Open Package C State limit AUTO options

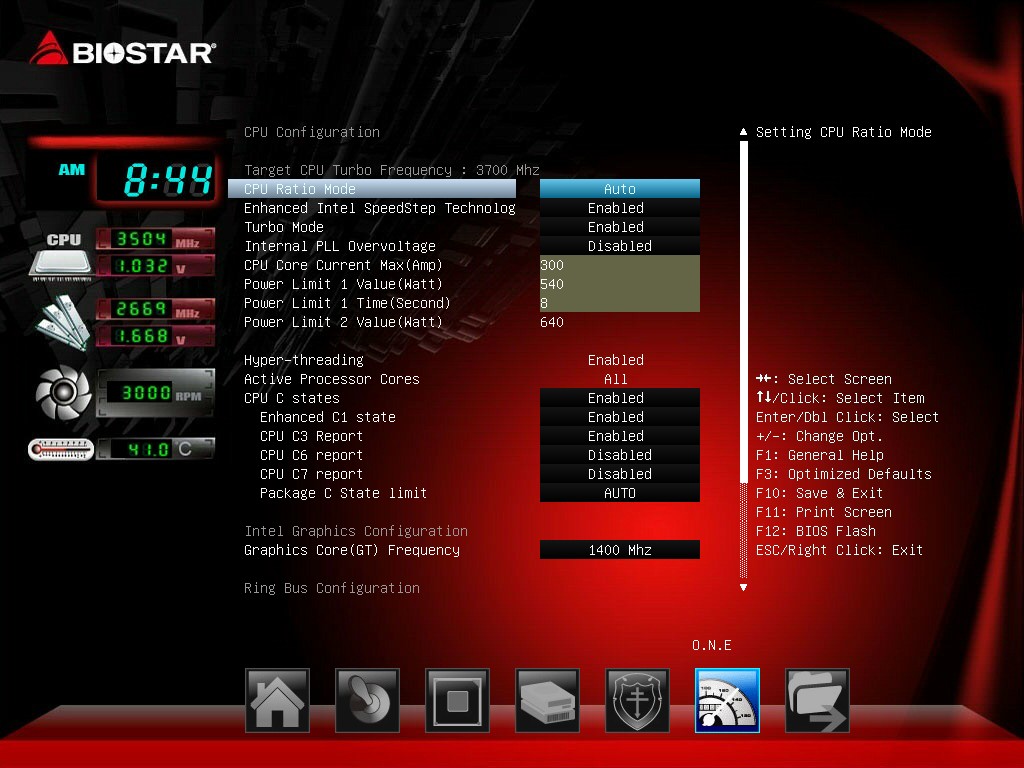pyautogui.click(x=620, y=492)
